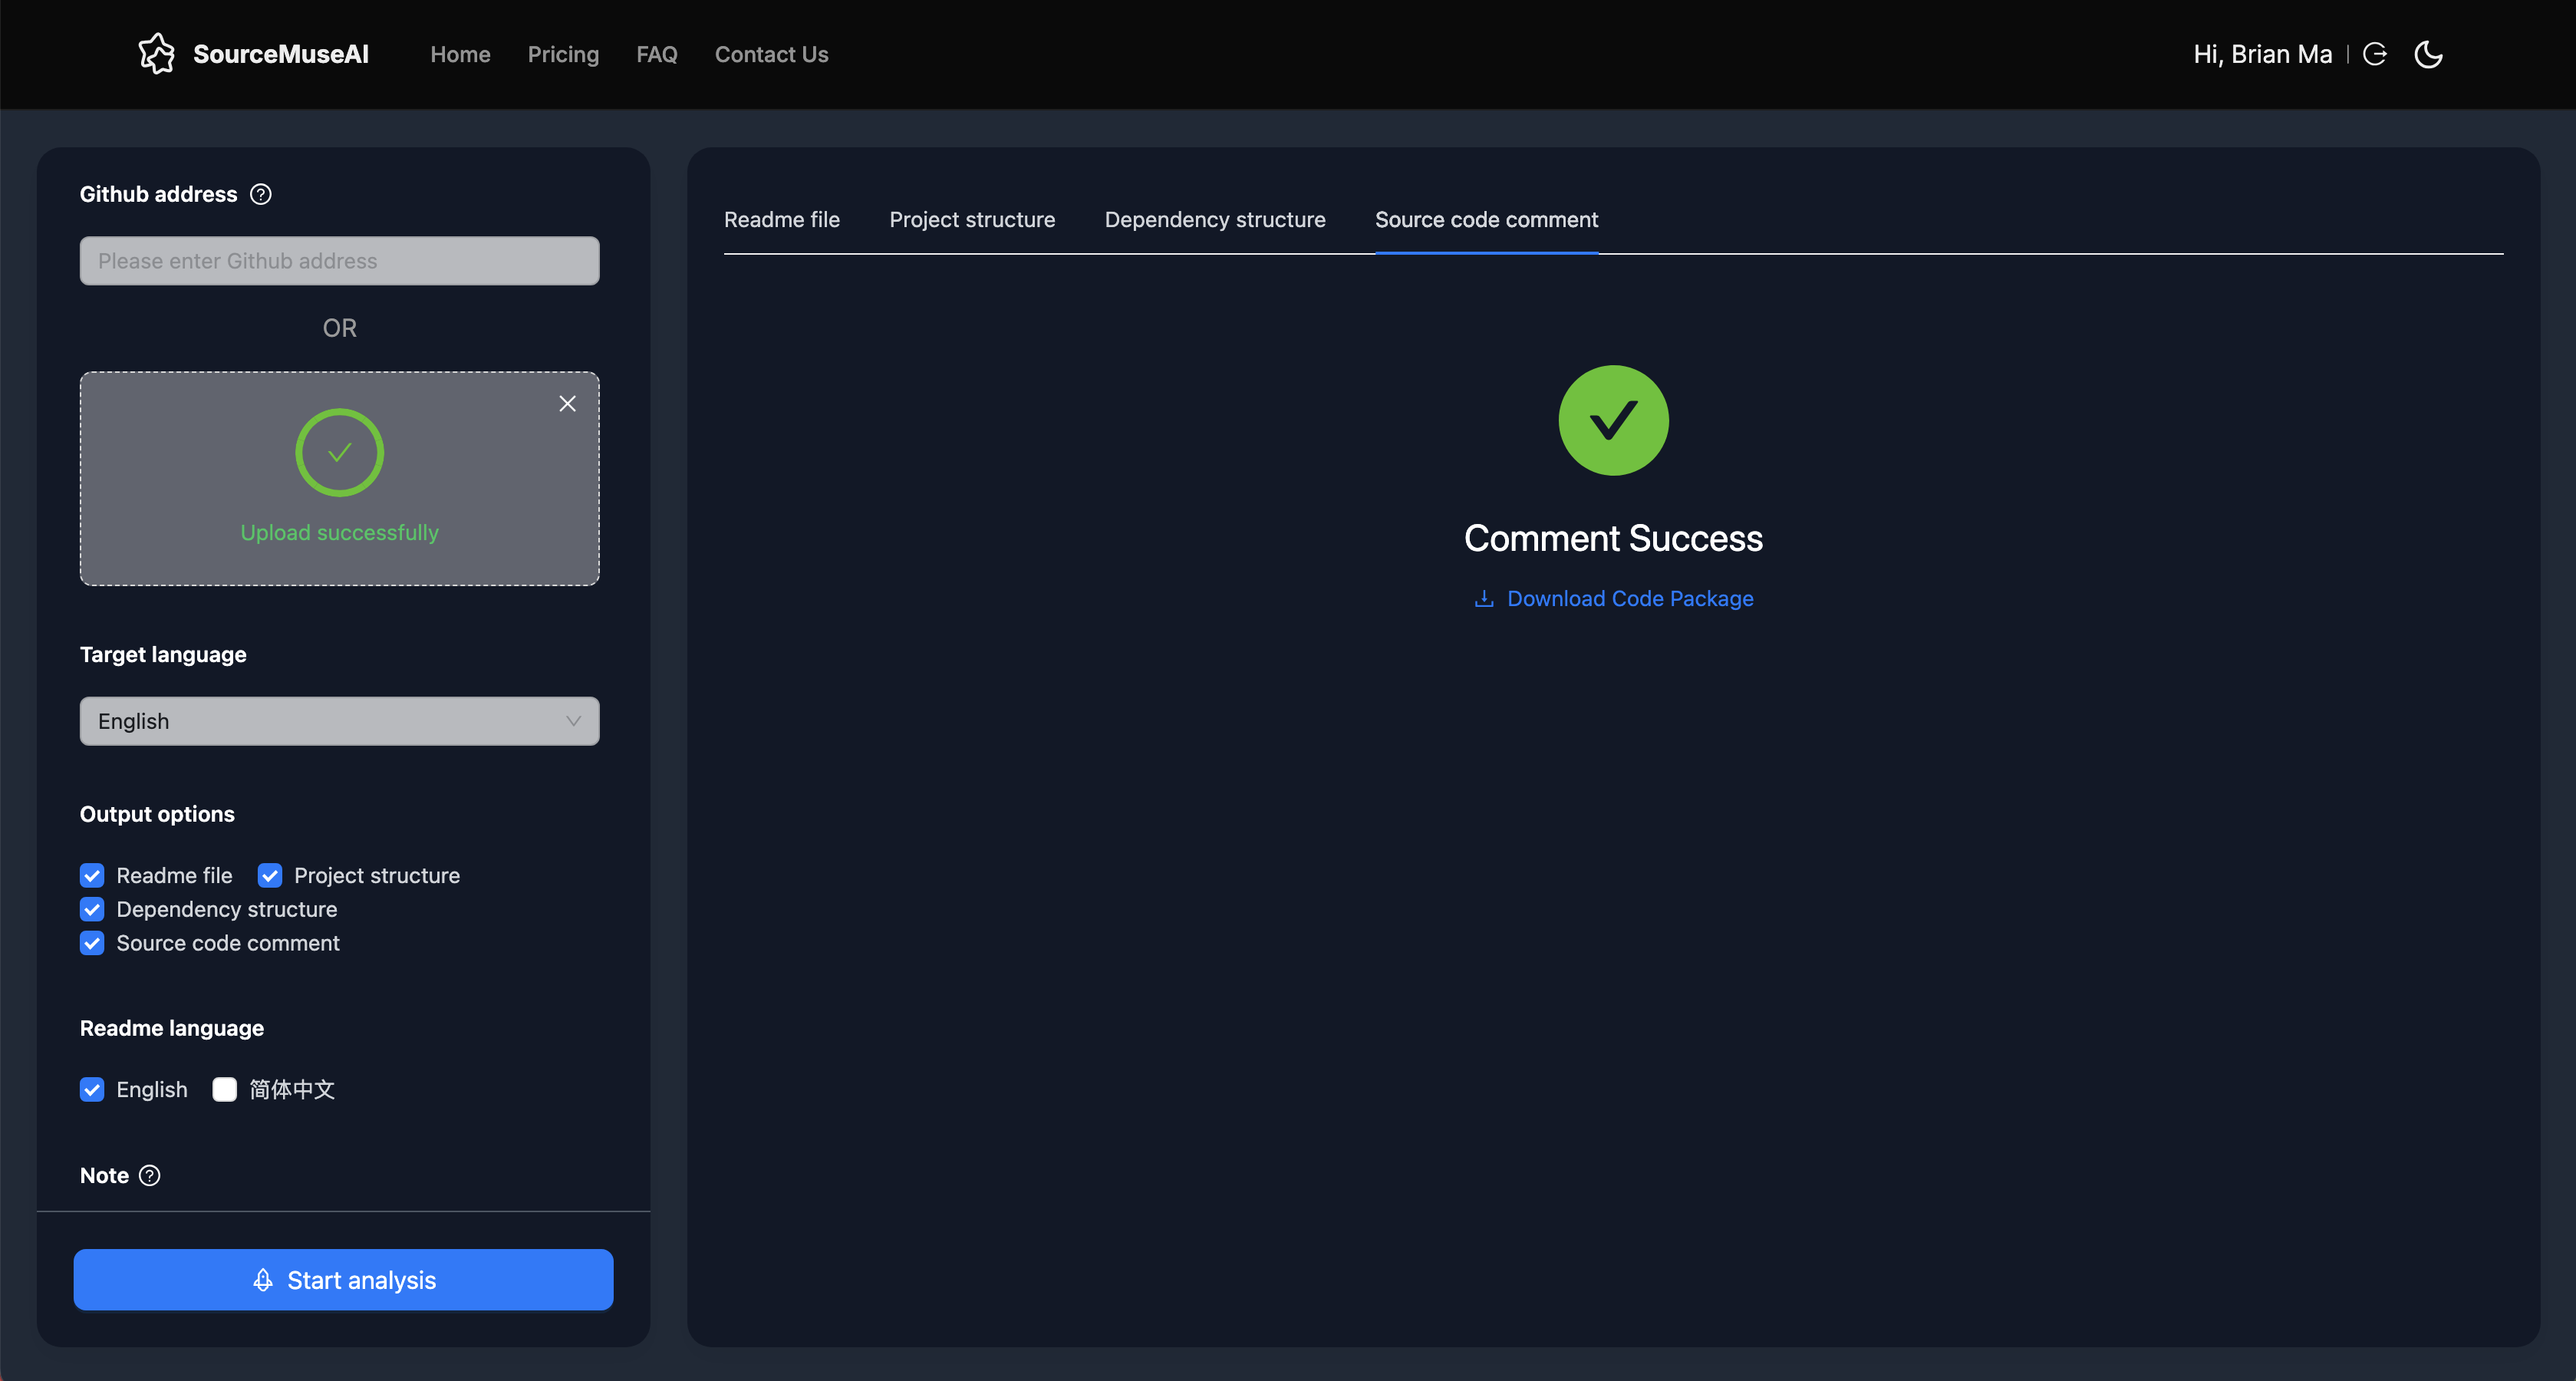2576x1381 pixels.
Task: Close the uploaded file panel
Action: [x=568, y=402]
